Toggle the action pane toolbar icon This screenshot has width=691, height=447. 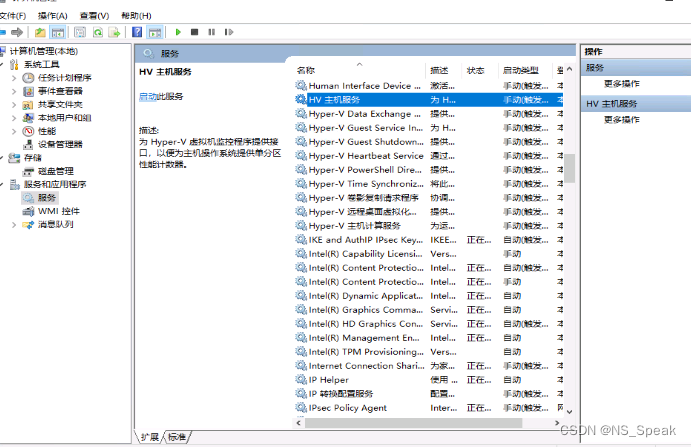tap(155, 32)
